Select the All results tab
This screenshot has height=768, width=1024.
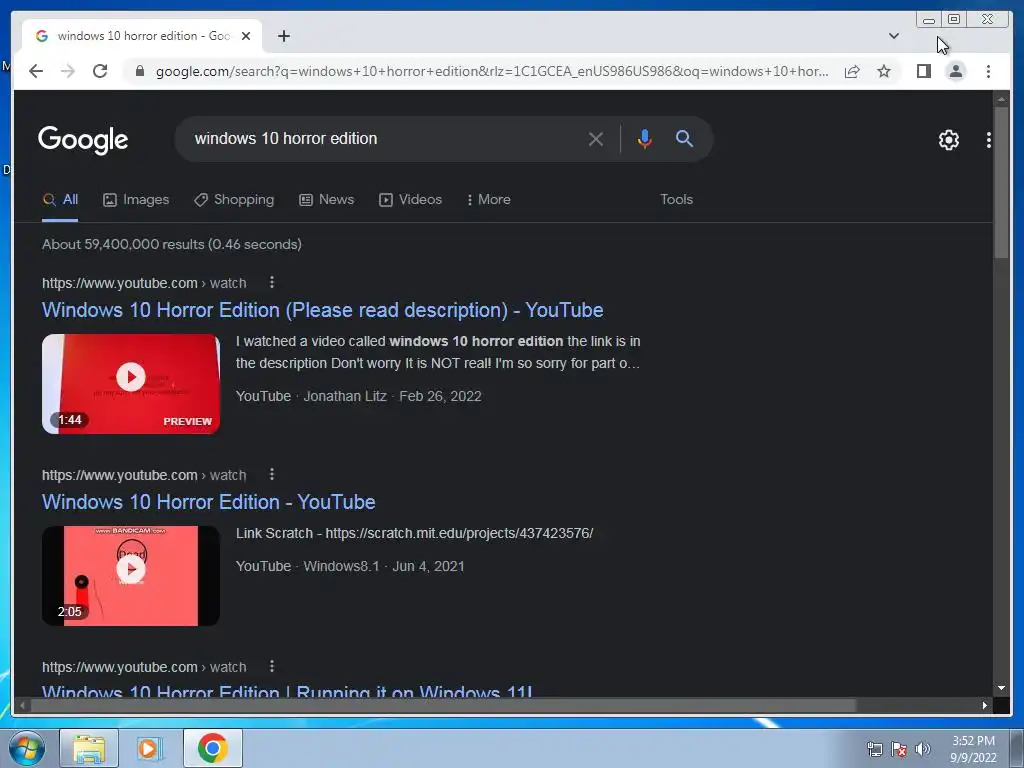60,200
